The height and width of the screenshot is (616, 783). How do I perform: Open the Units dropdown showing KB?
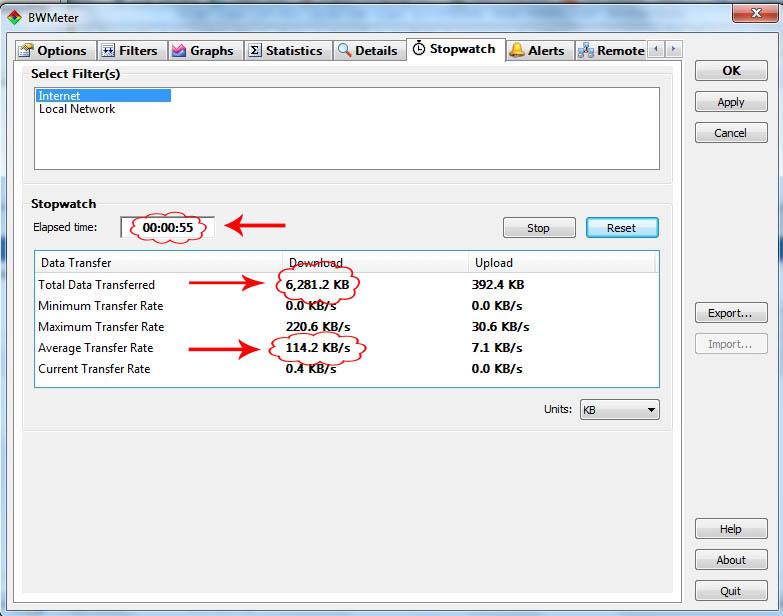click(x=619, y=410)
